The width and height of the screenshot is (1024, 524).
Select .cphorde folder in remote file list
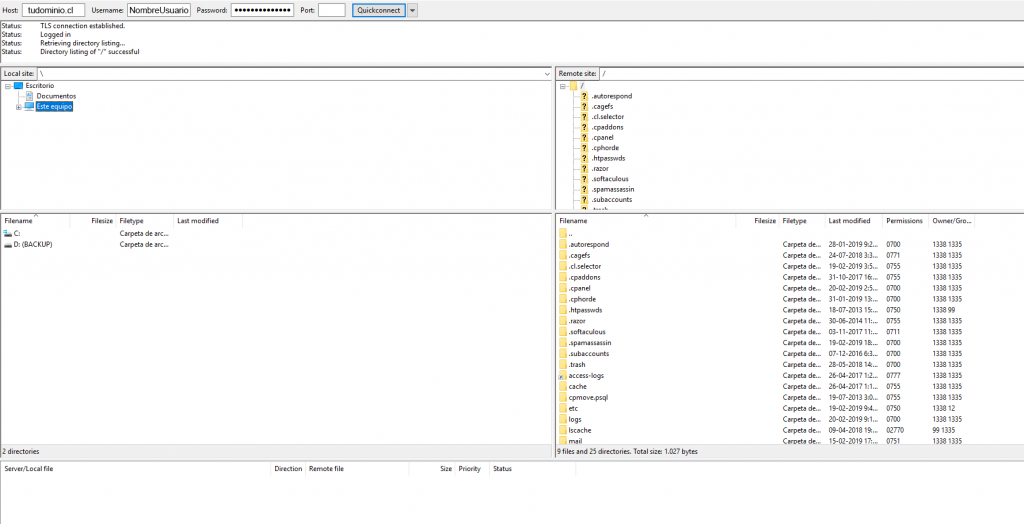[582, 299]
